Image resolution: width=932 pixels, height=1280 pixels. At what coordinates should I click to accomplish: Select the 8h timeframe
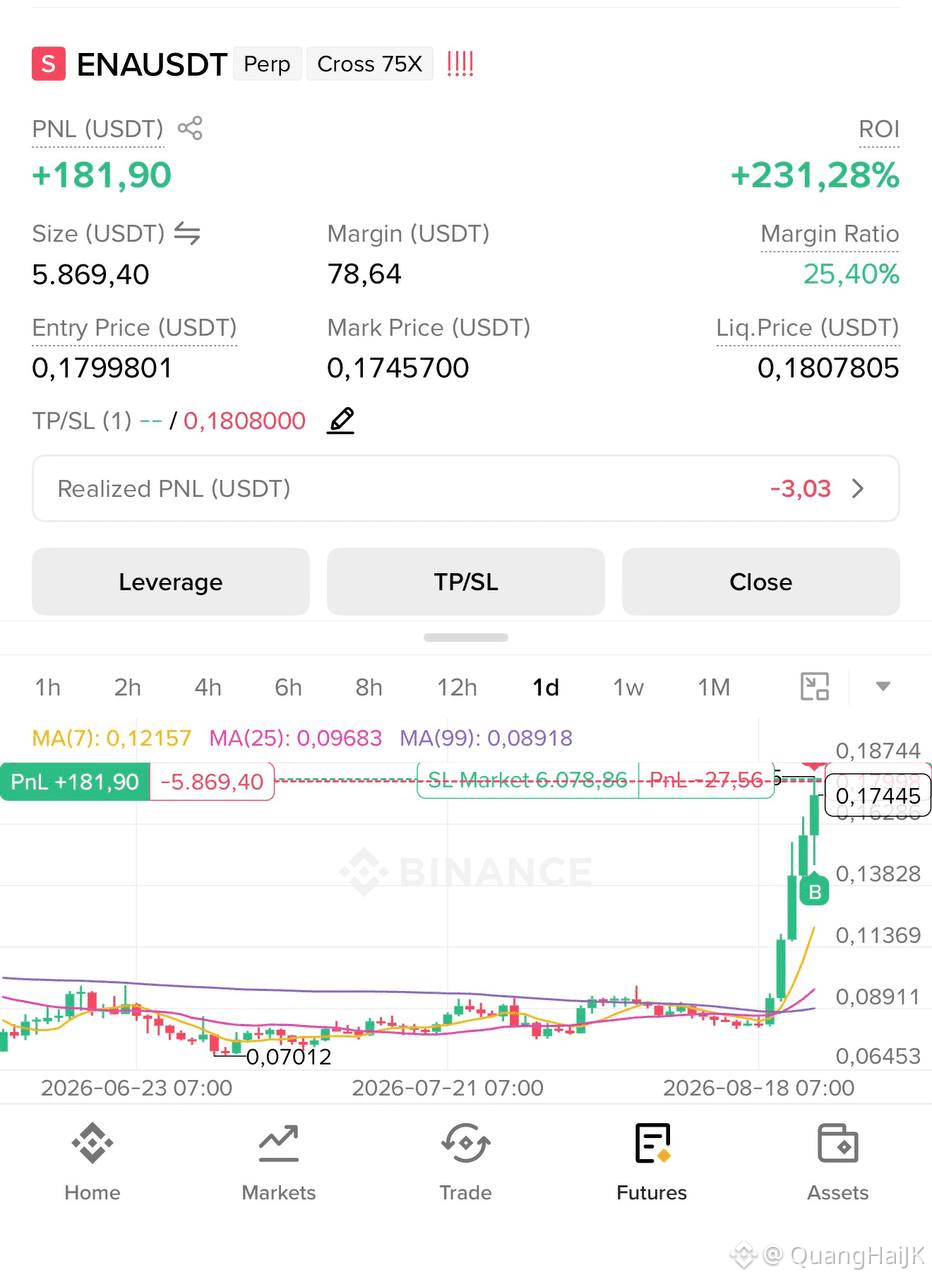pyautogui.click(x=369, y=687)
